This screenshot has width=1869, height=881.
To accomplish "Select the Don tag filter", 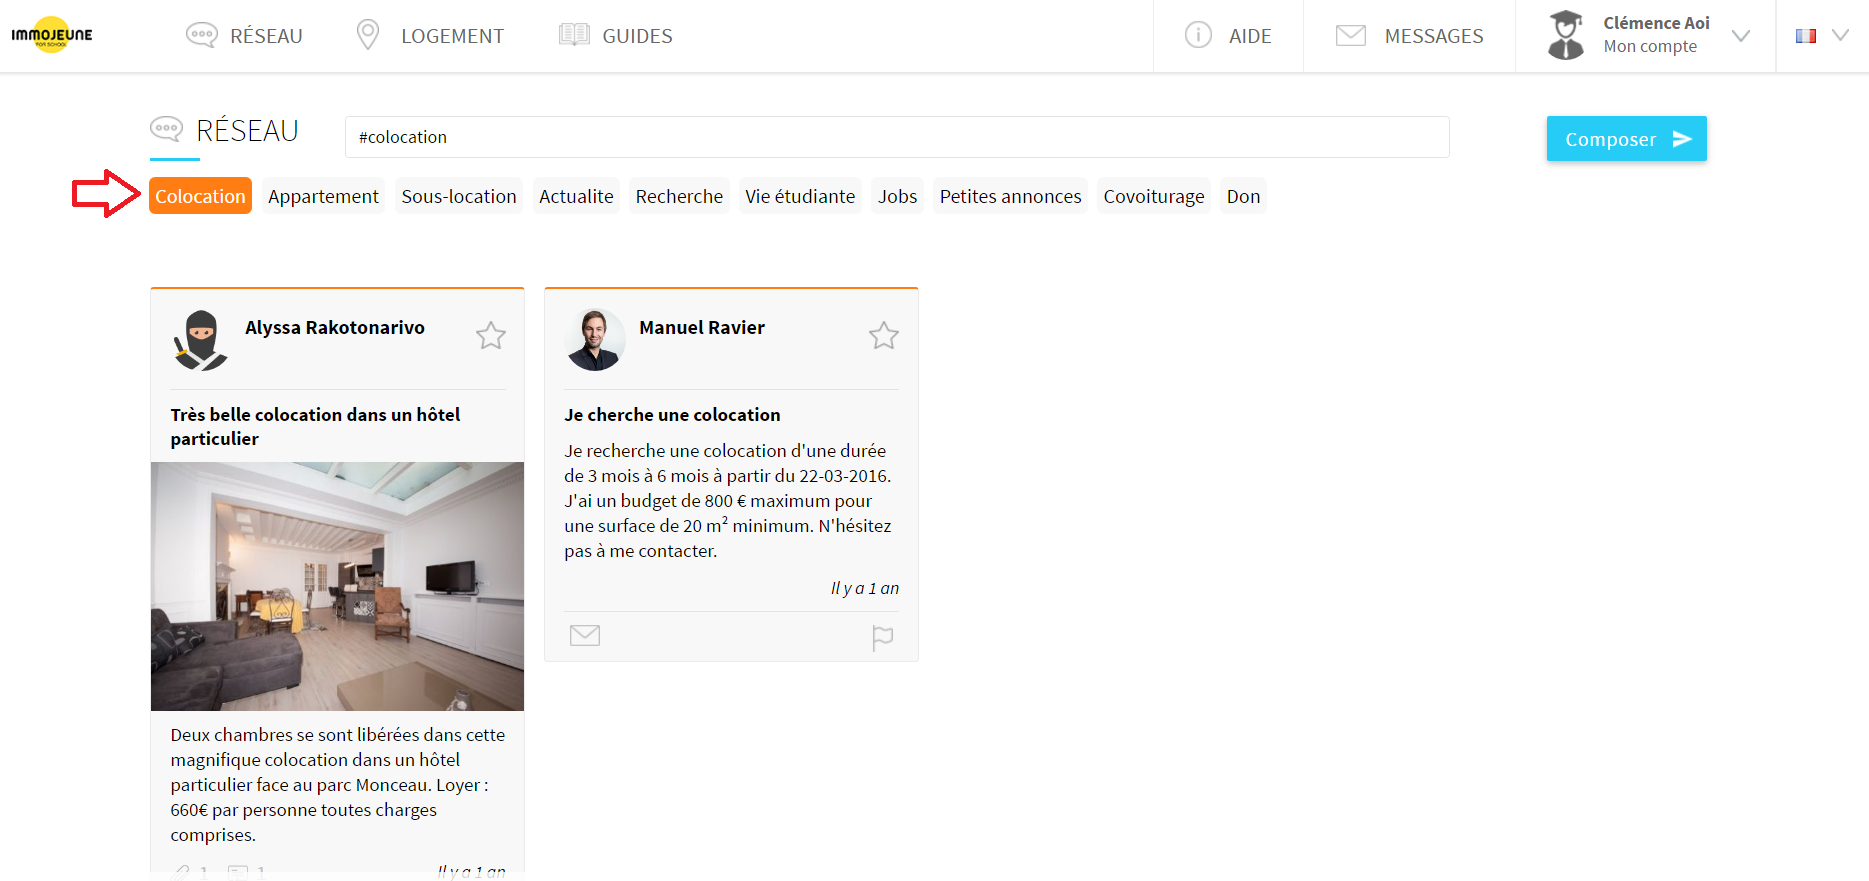I will [x=1243, y=196].
